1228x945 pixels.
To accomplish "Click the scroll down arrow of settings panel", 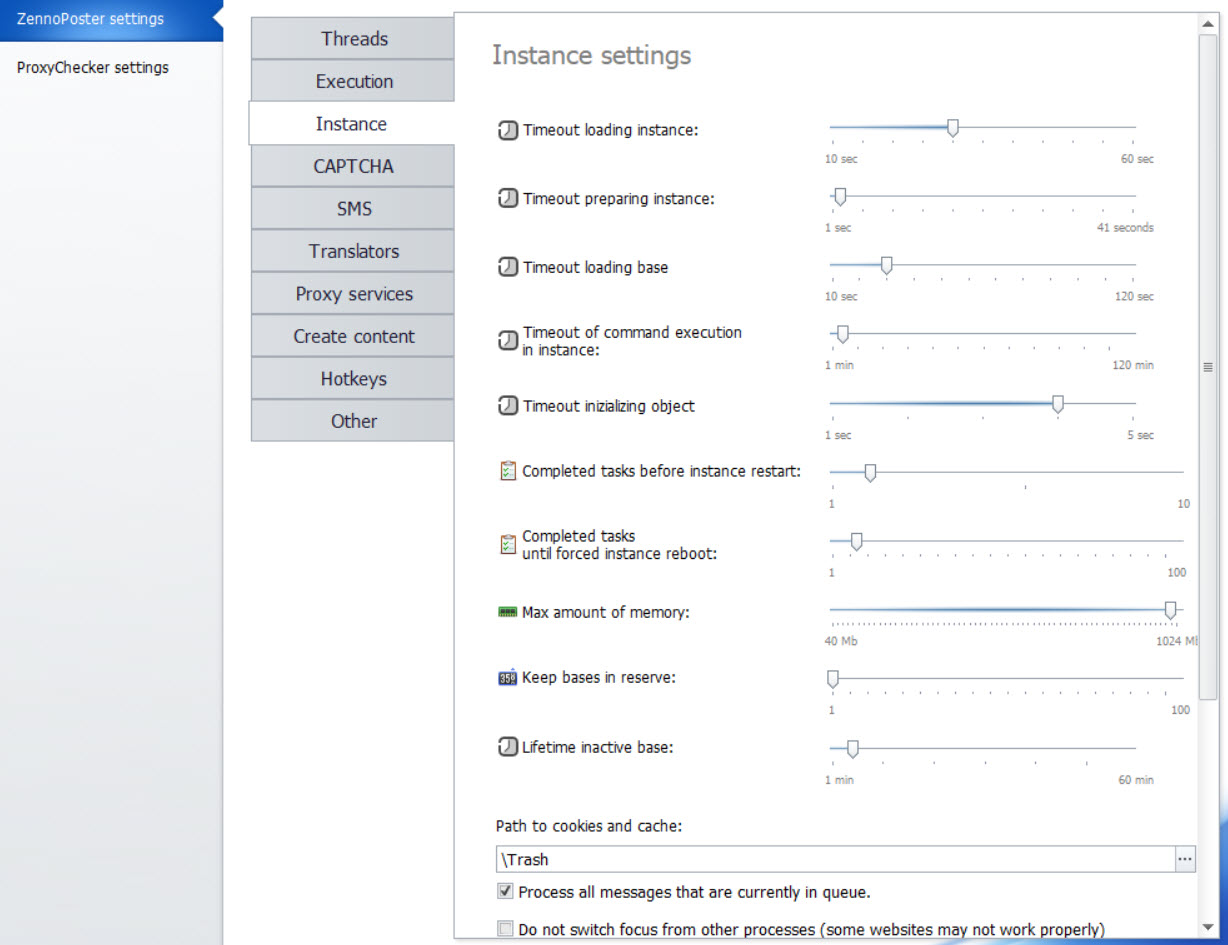I will 1208,926.
